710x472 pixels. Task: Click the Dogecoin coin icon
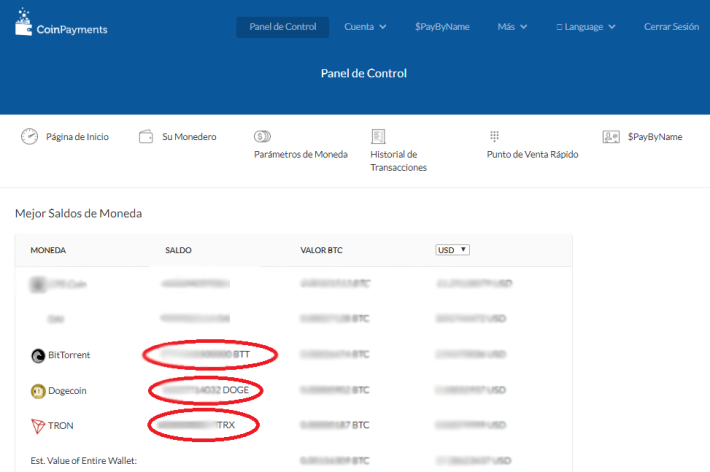tap(38, 391)
